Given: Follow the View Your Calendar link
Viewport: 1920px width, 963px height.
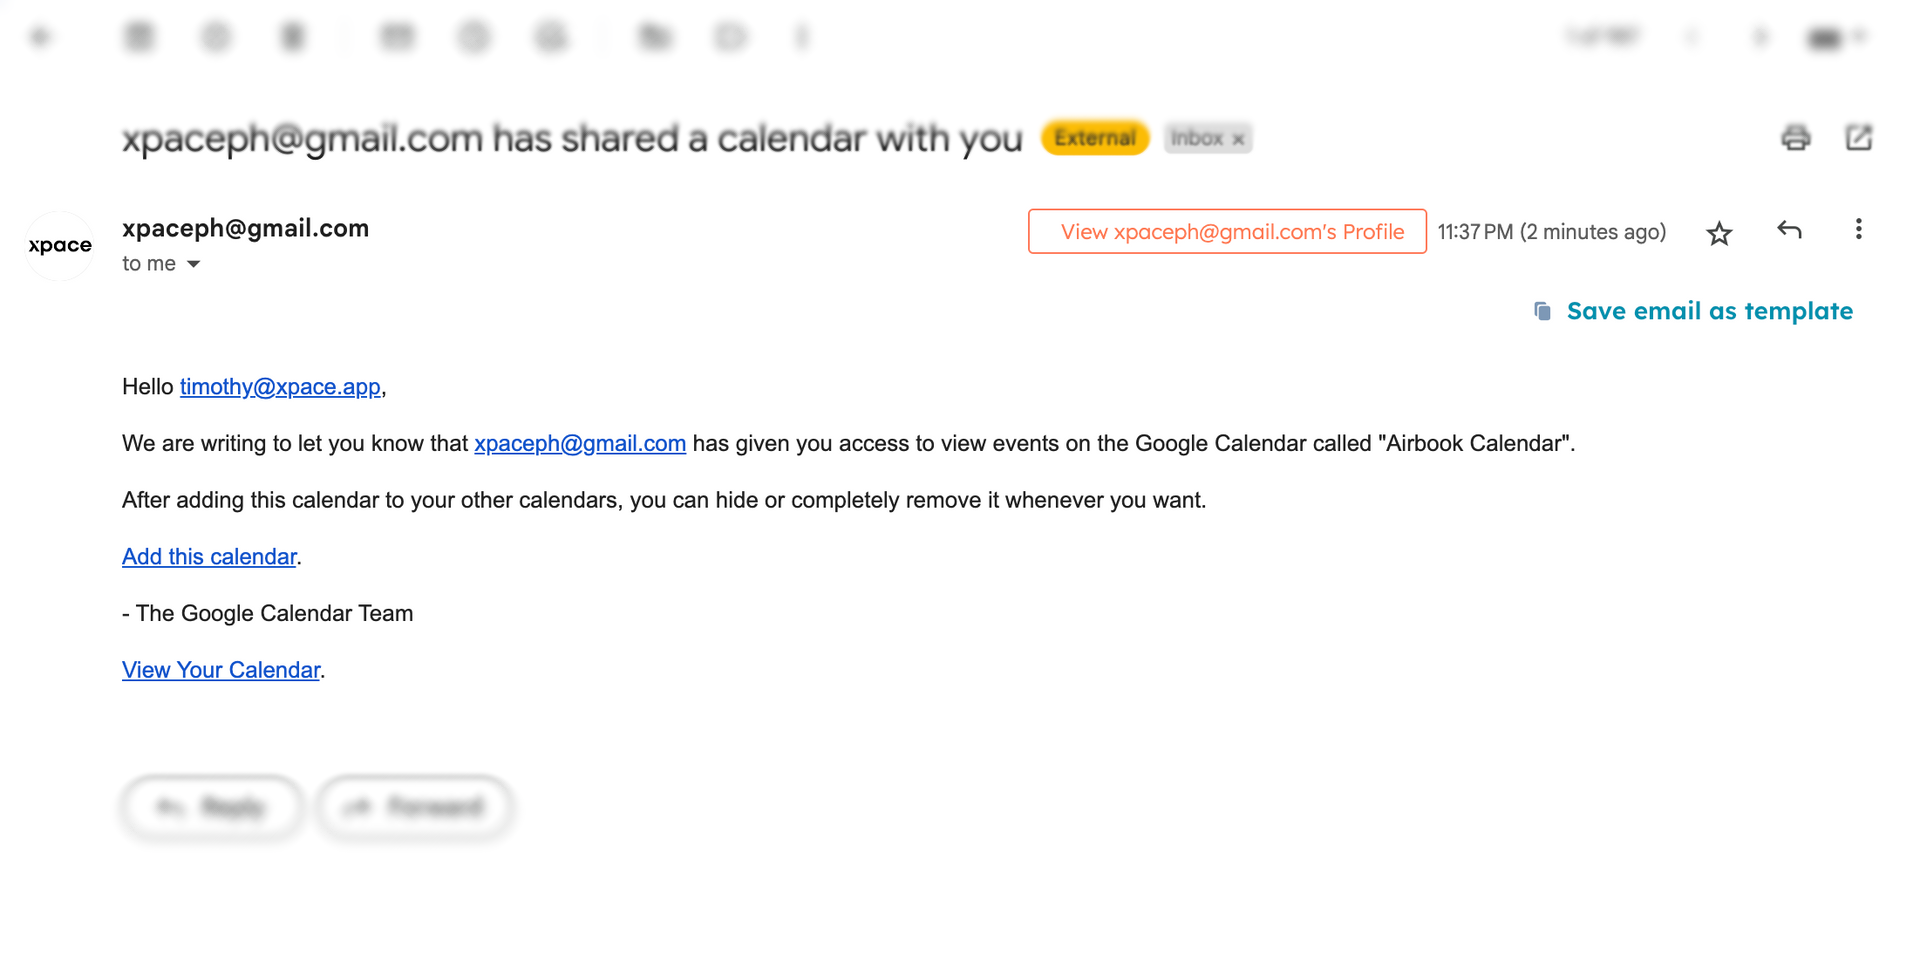Looking at the screenshot, I should 221,670.
